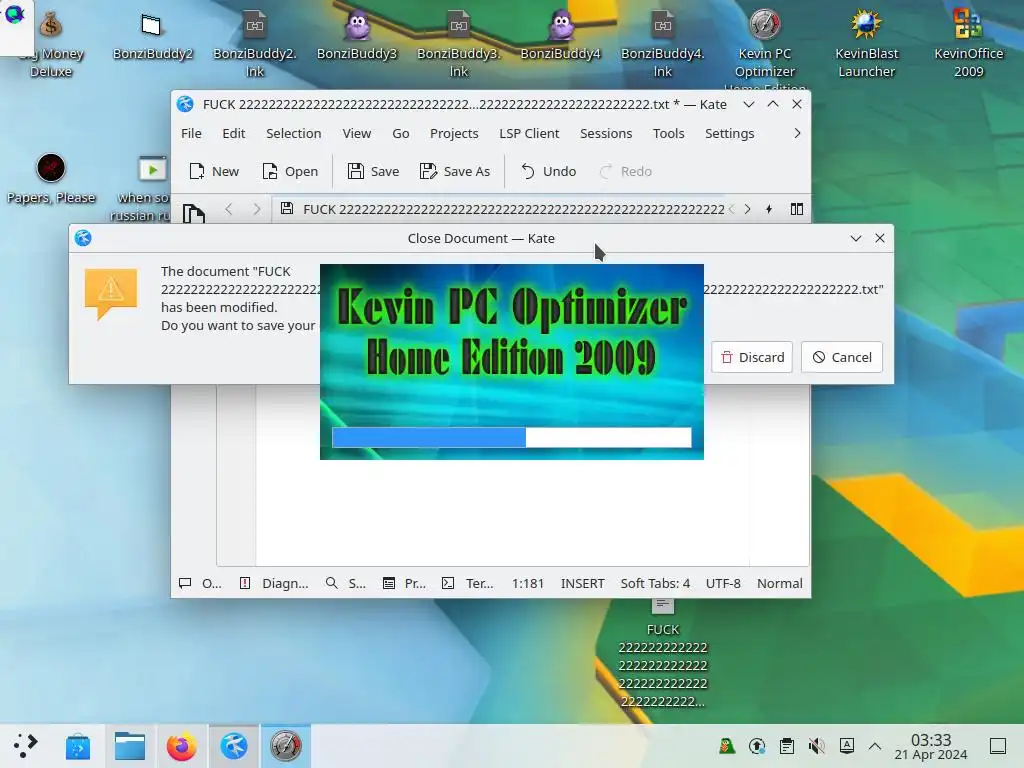This screenshot has height=768, width=1024.
Task: Open Kate View menu
Action: click(357, 133)
